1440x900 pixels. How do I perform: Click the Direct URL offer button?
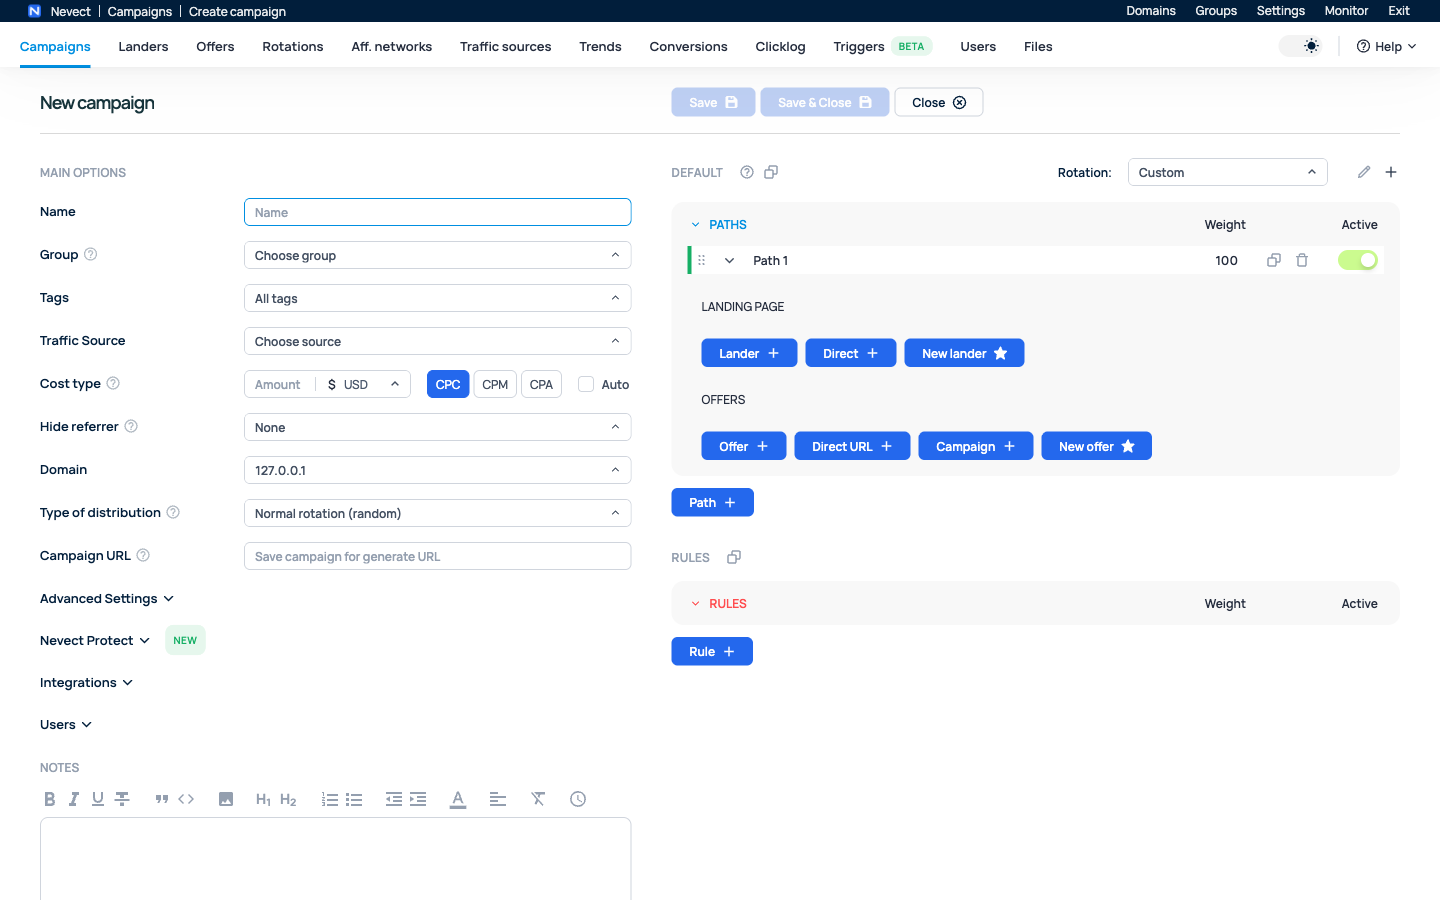852,446
